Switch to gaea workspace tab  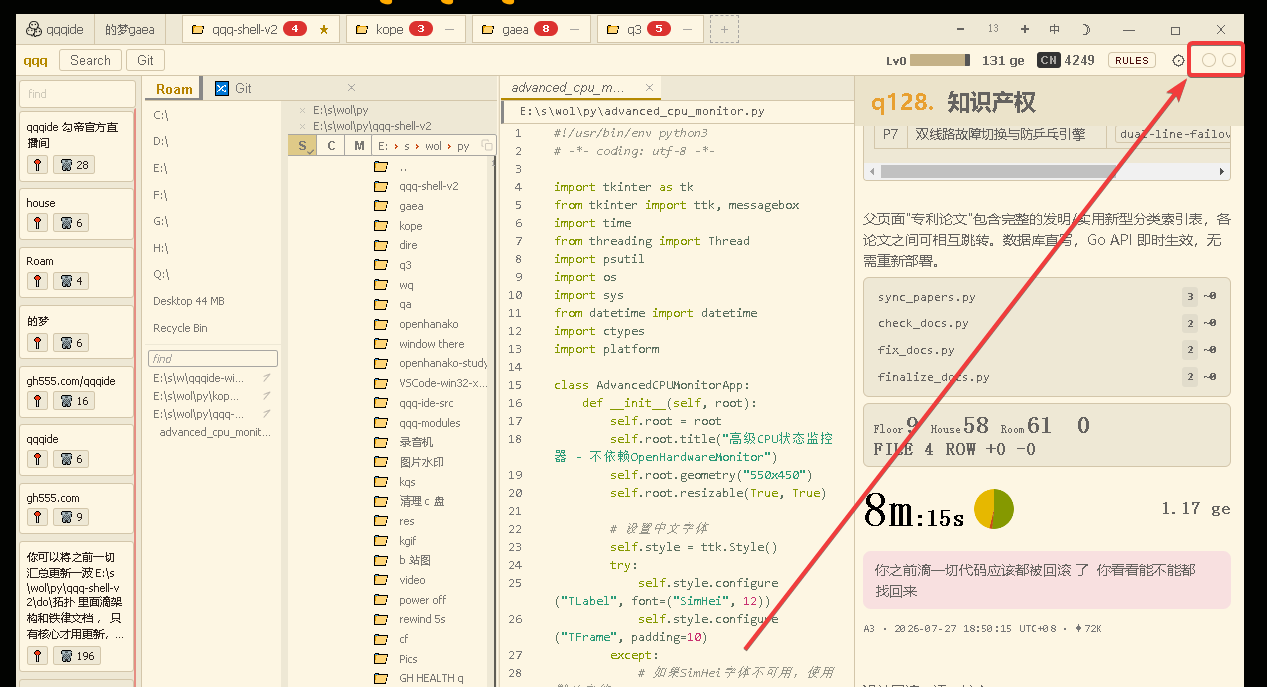[x=531, y=30]
